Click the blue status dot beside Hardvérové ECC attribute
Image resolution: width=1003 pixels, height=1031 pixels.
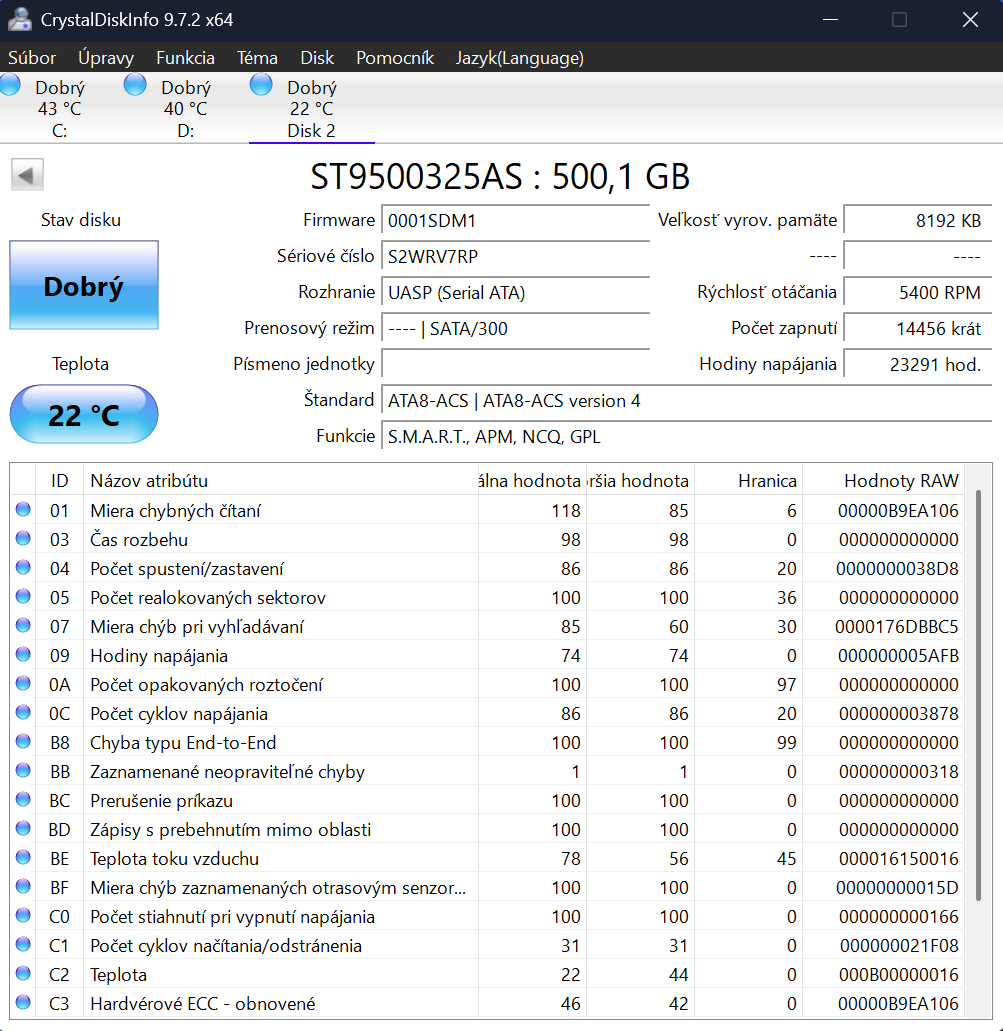[22, 1003]
